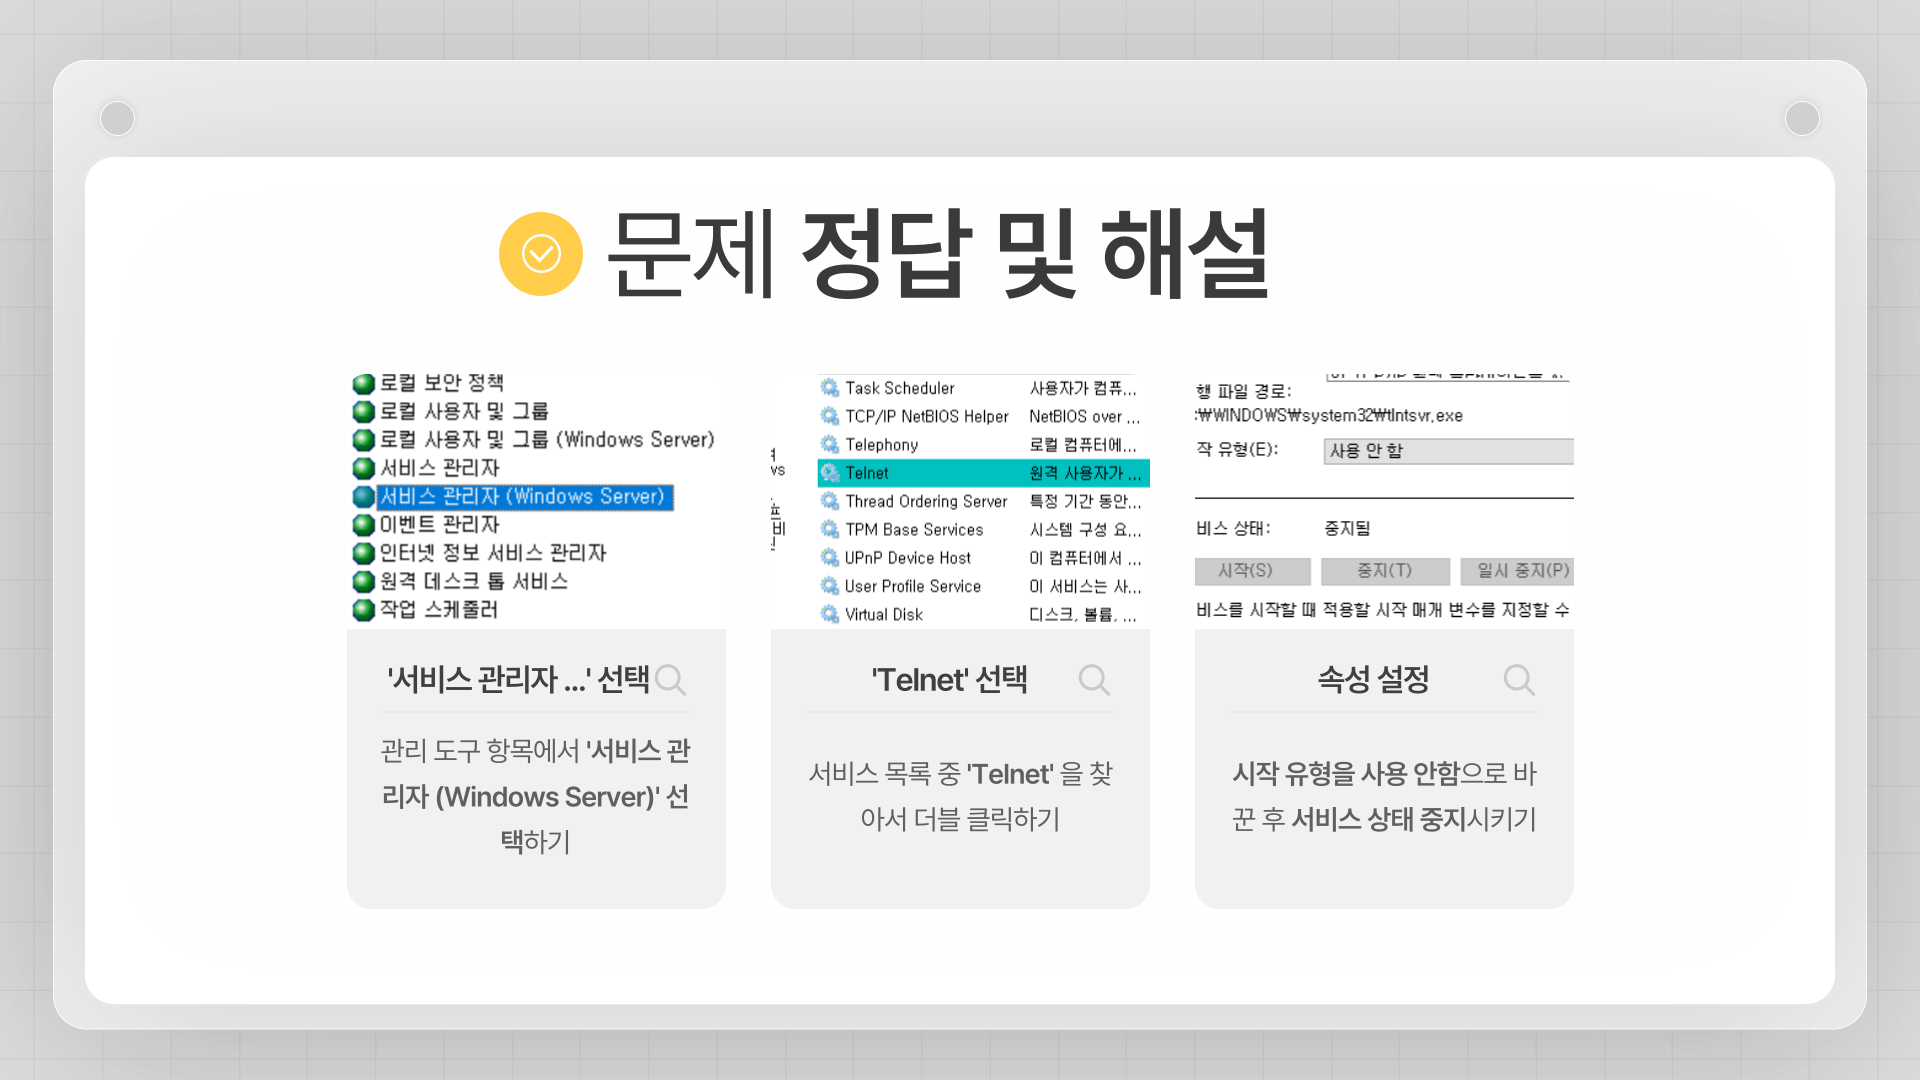Click magnifier icon beside '서비스 관리자' 선택

coord(671,680)
